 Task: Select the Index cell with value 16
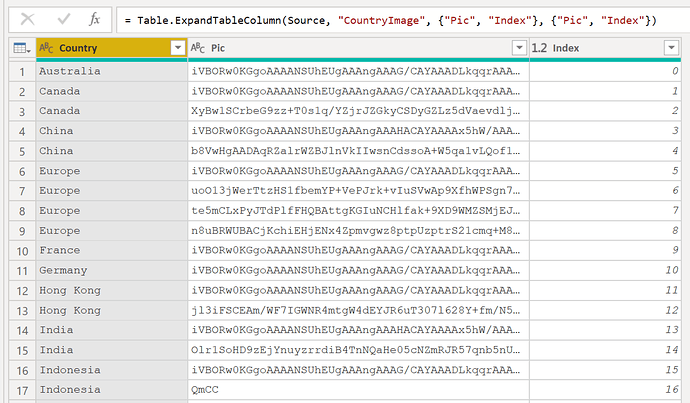point(605,390)
